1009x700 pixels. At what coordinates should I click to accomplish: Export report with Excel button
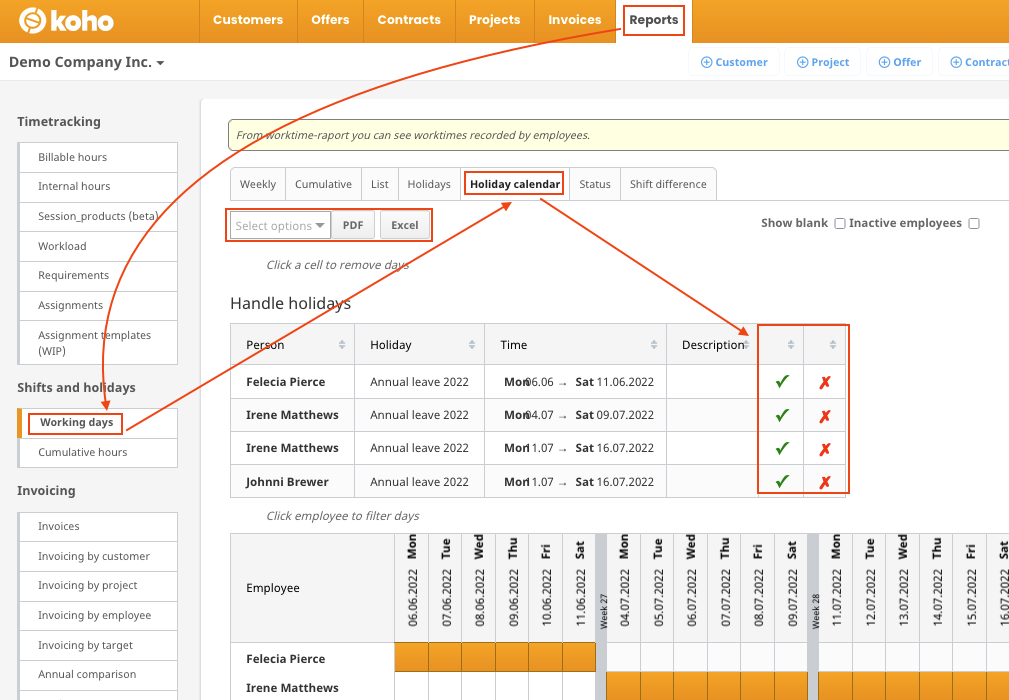click(x=405, y=225)
